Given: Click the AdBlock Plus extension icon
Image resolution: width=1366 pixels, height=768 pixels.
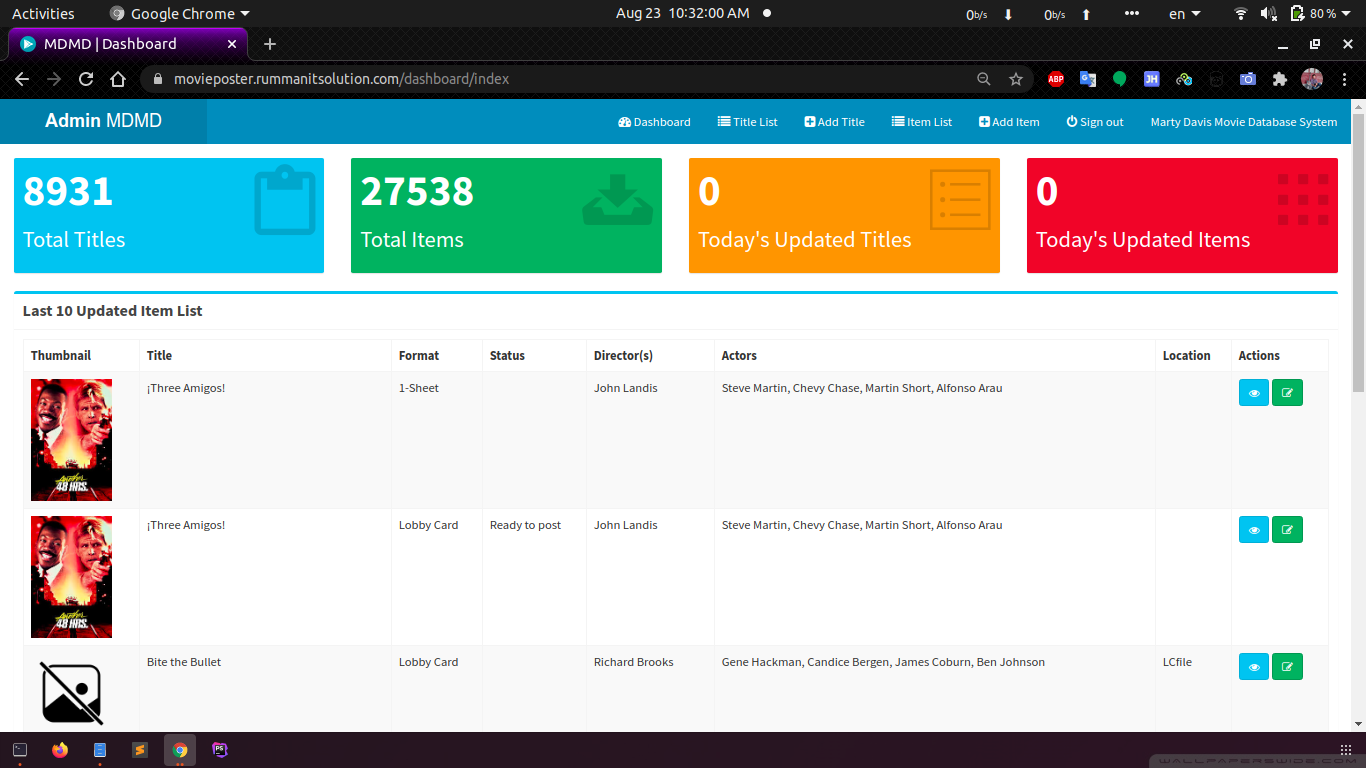Looking at the screenshot, I should (1055, 79).
